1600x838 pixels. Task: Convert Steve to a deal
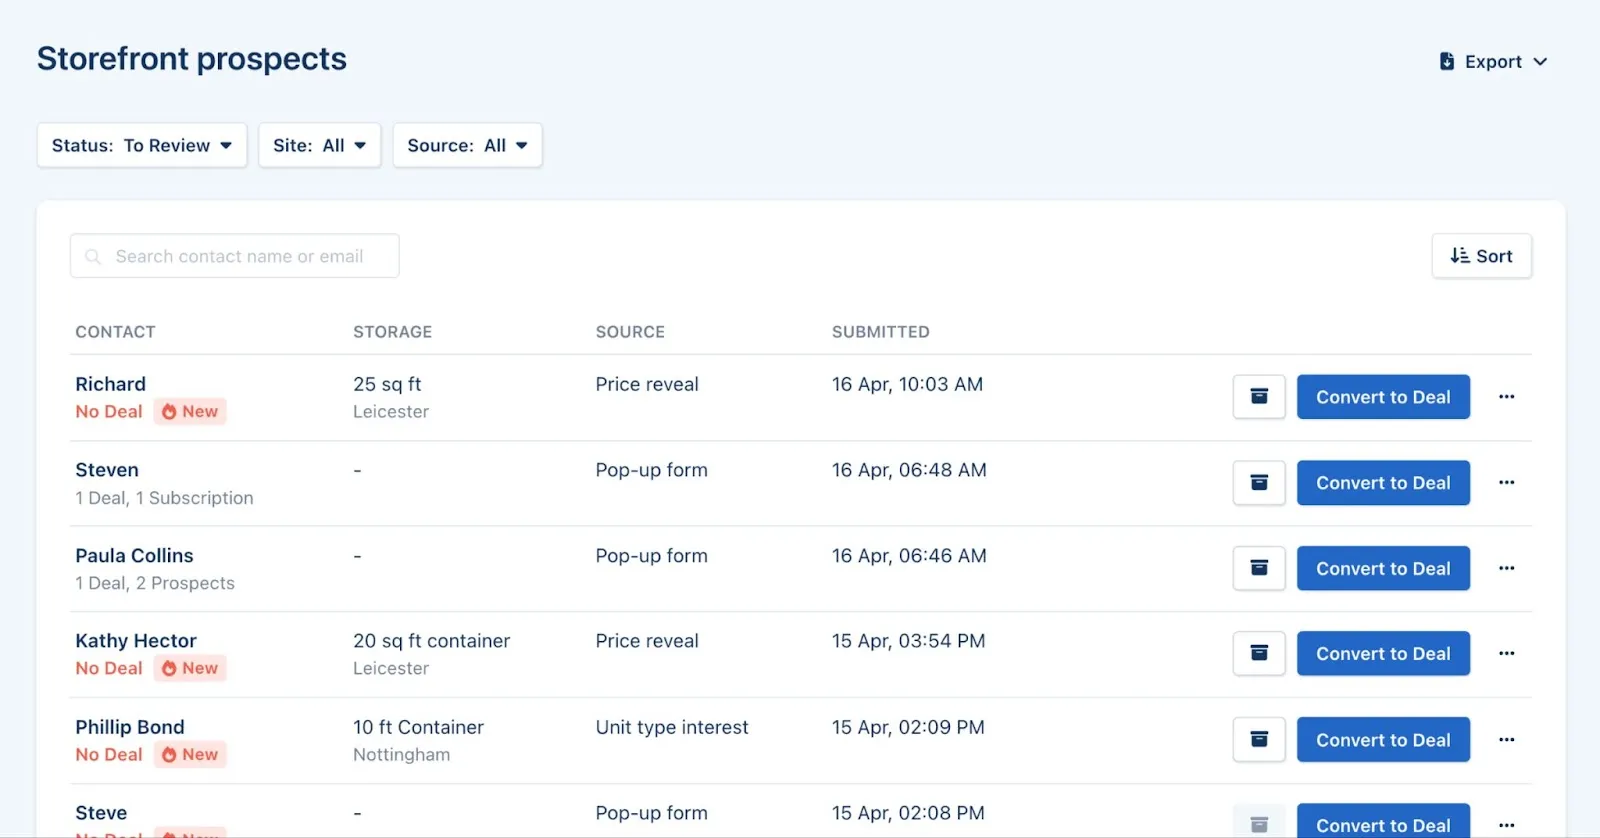tap(1383, 823)
